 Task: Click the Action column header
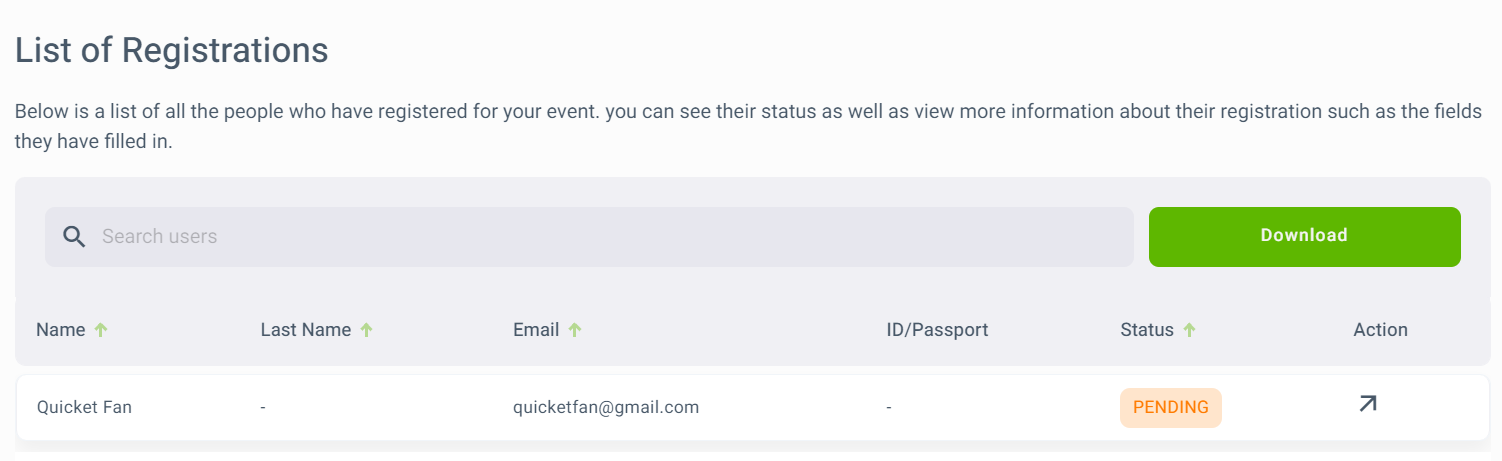pyautogui.click(x=1380, y=330)
